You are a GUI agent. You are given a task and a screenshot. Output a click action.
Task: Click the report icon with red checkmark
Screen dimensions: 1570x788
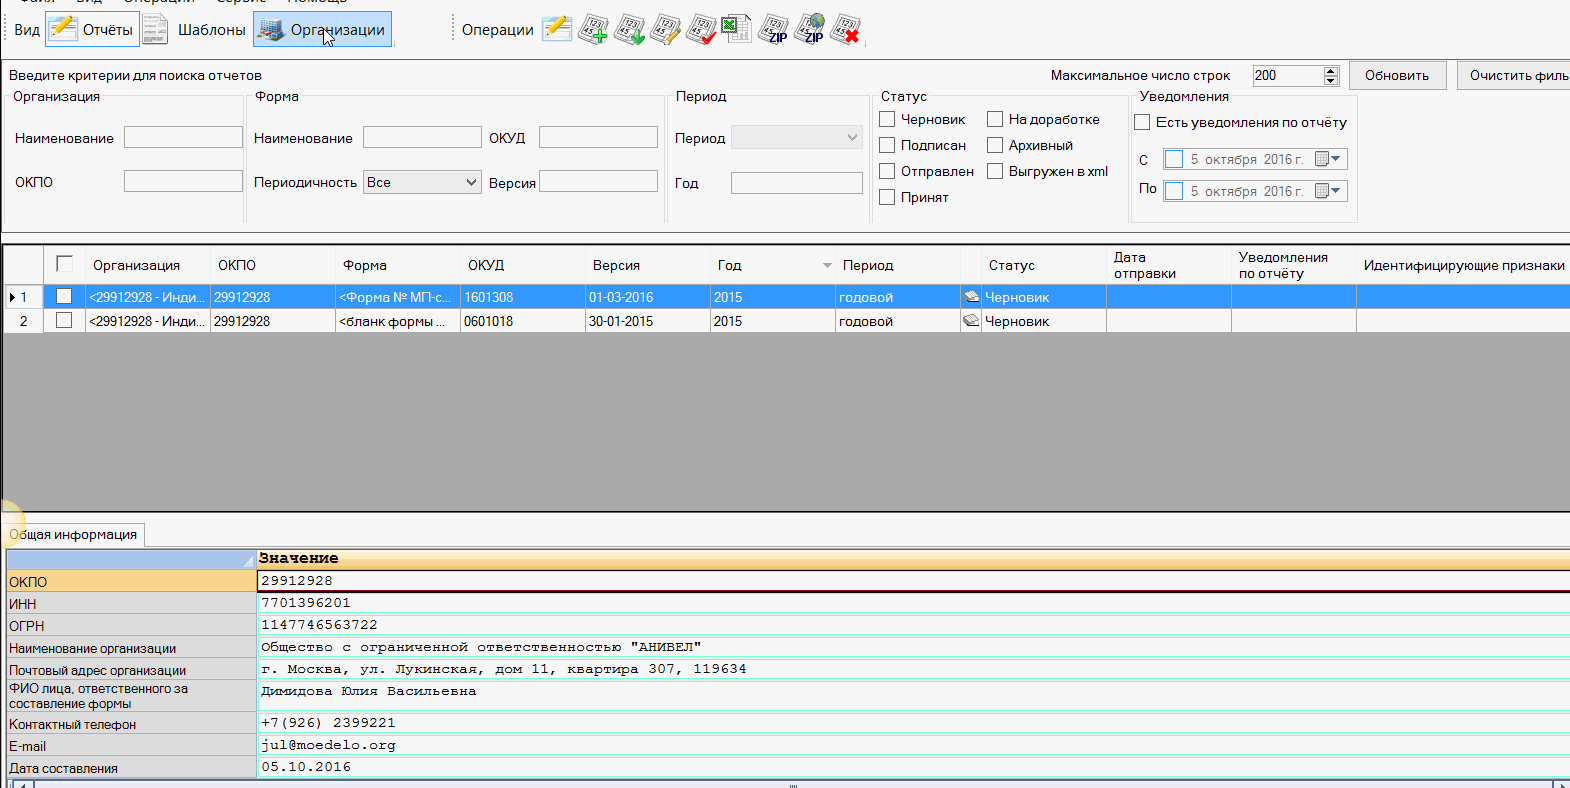(701, 30)
